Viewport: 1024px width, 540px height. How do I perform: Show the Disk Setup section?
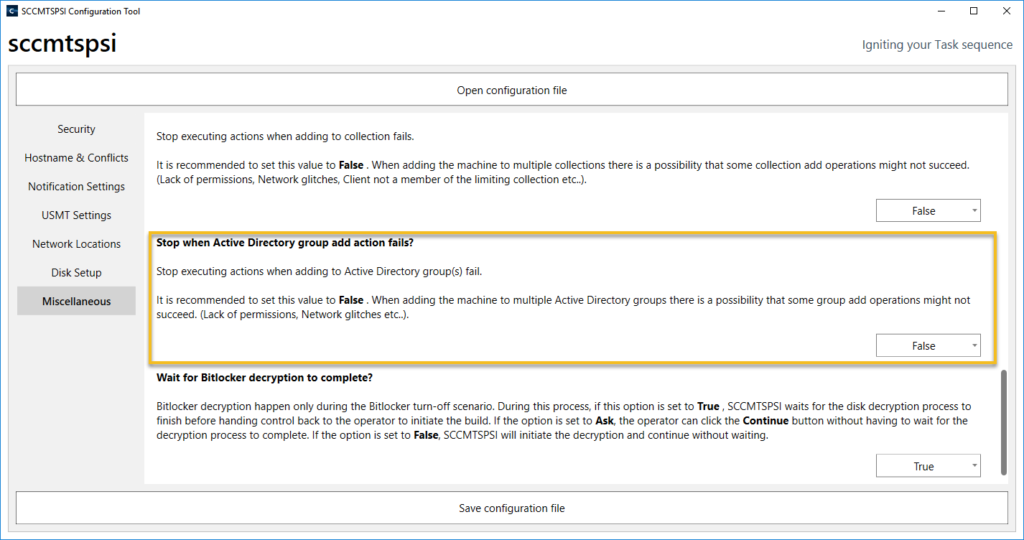pos(76,273)
